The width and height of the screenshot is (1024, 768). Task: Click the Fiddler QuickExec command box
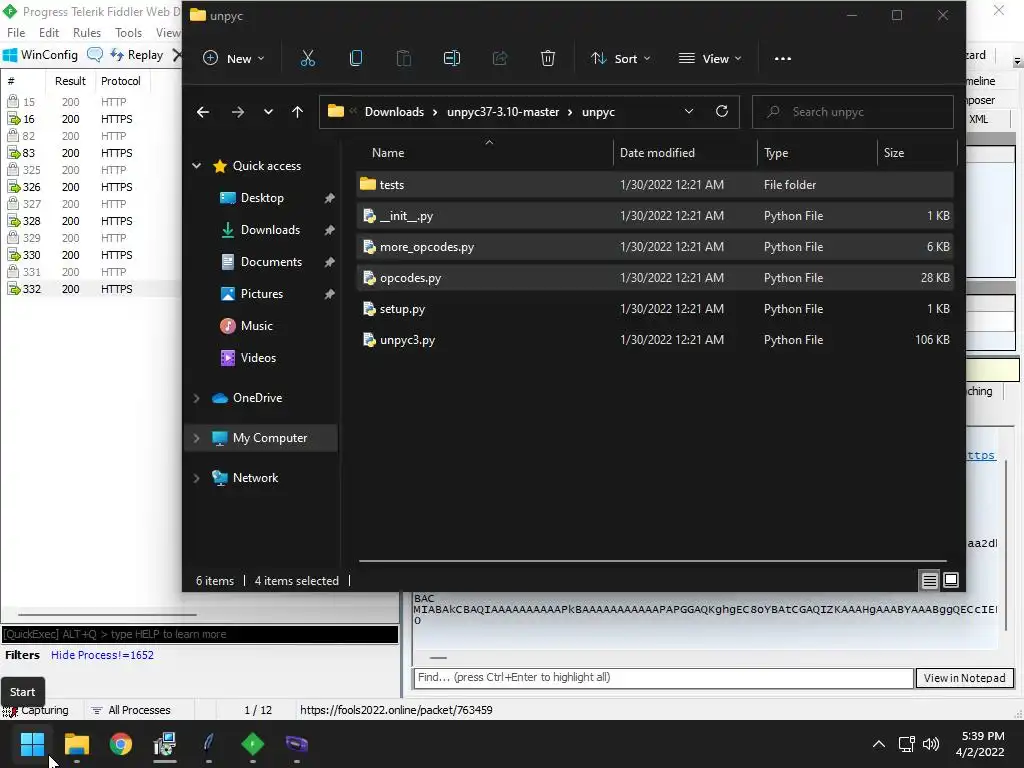[200, 634]
